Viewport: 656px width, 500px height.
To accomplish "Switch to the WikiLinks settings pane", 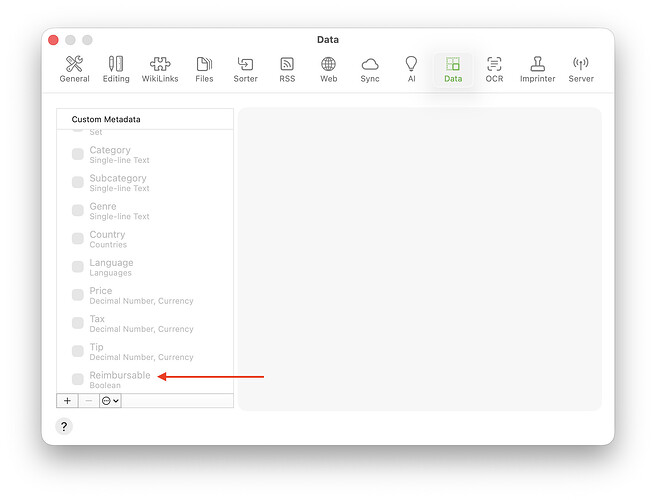I will click(x=160, y=69).
